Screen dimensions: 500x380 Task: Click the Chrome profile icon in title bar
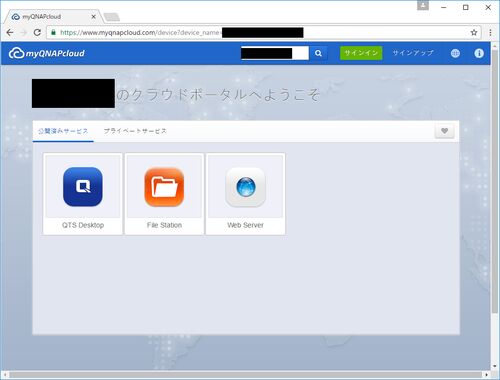(x=423, y=5)
